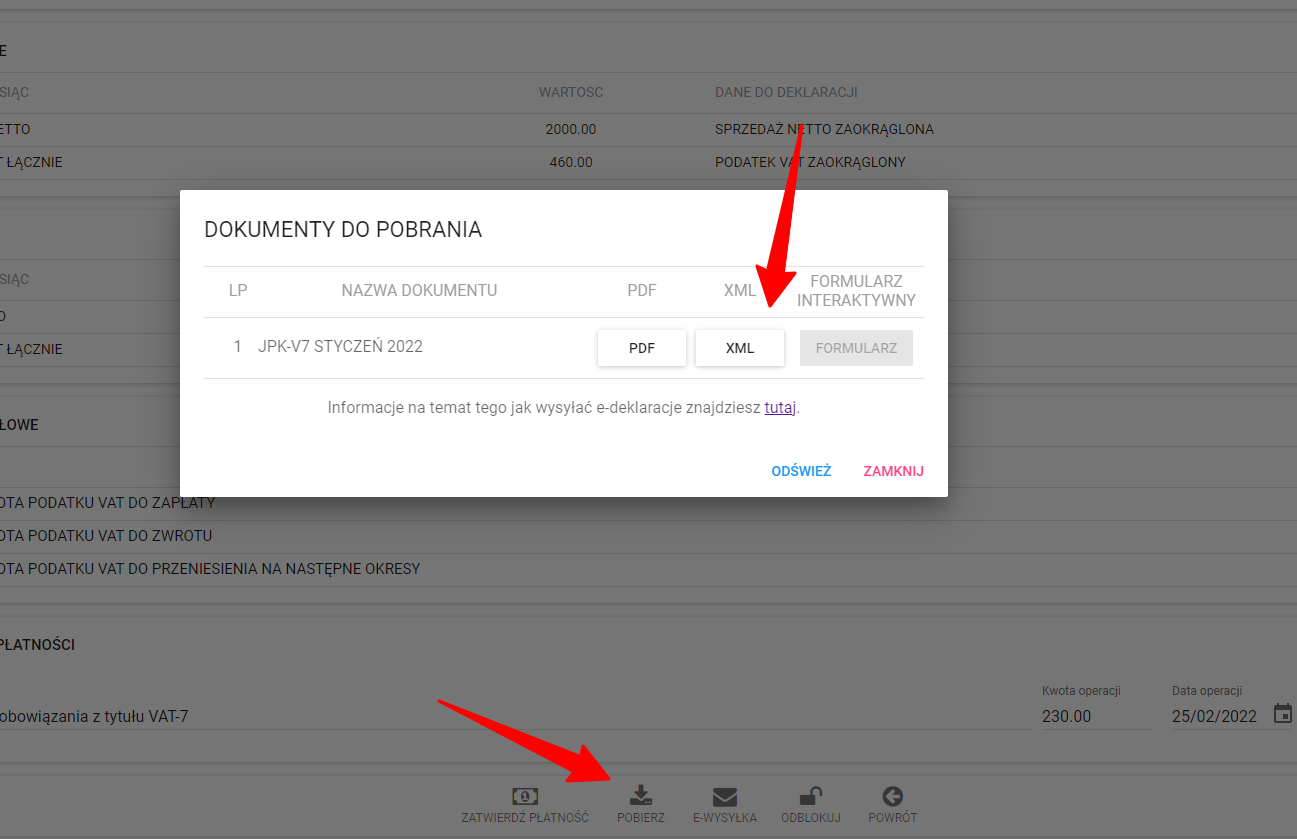Click the Kwota operacji field showing 230.00
The width and height of the screenshot is (1297, 839).
1096,716
